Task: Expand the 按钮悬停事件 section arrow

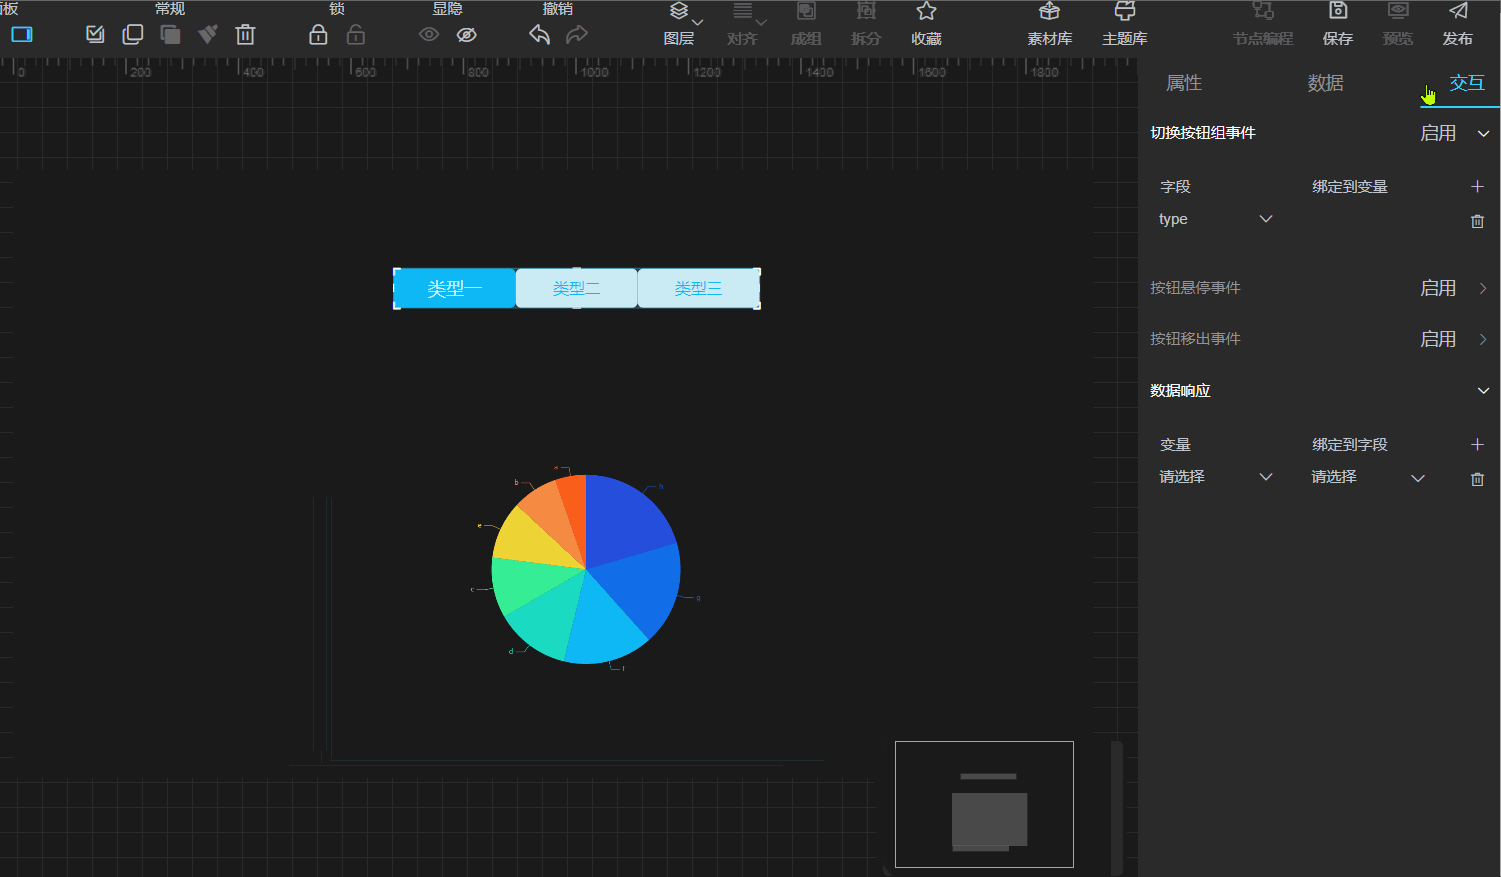Action: (x=1483, y=288)
